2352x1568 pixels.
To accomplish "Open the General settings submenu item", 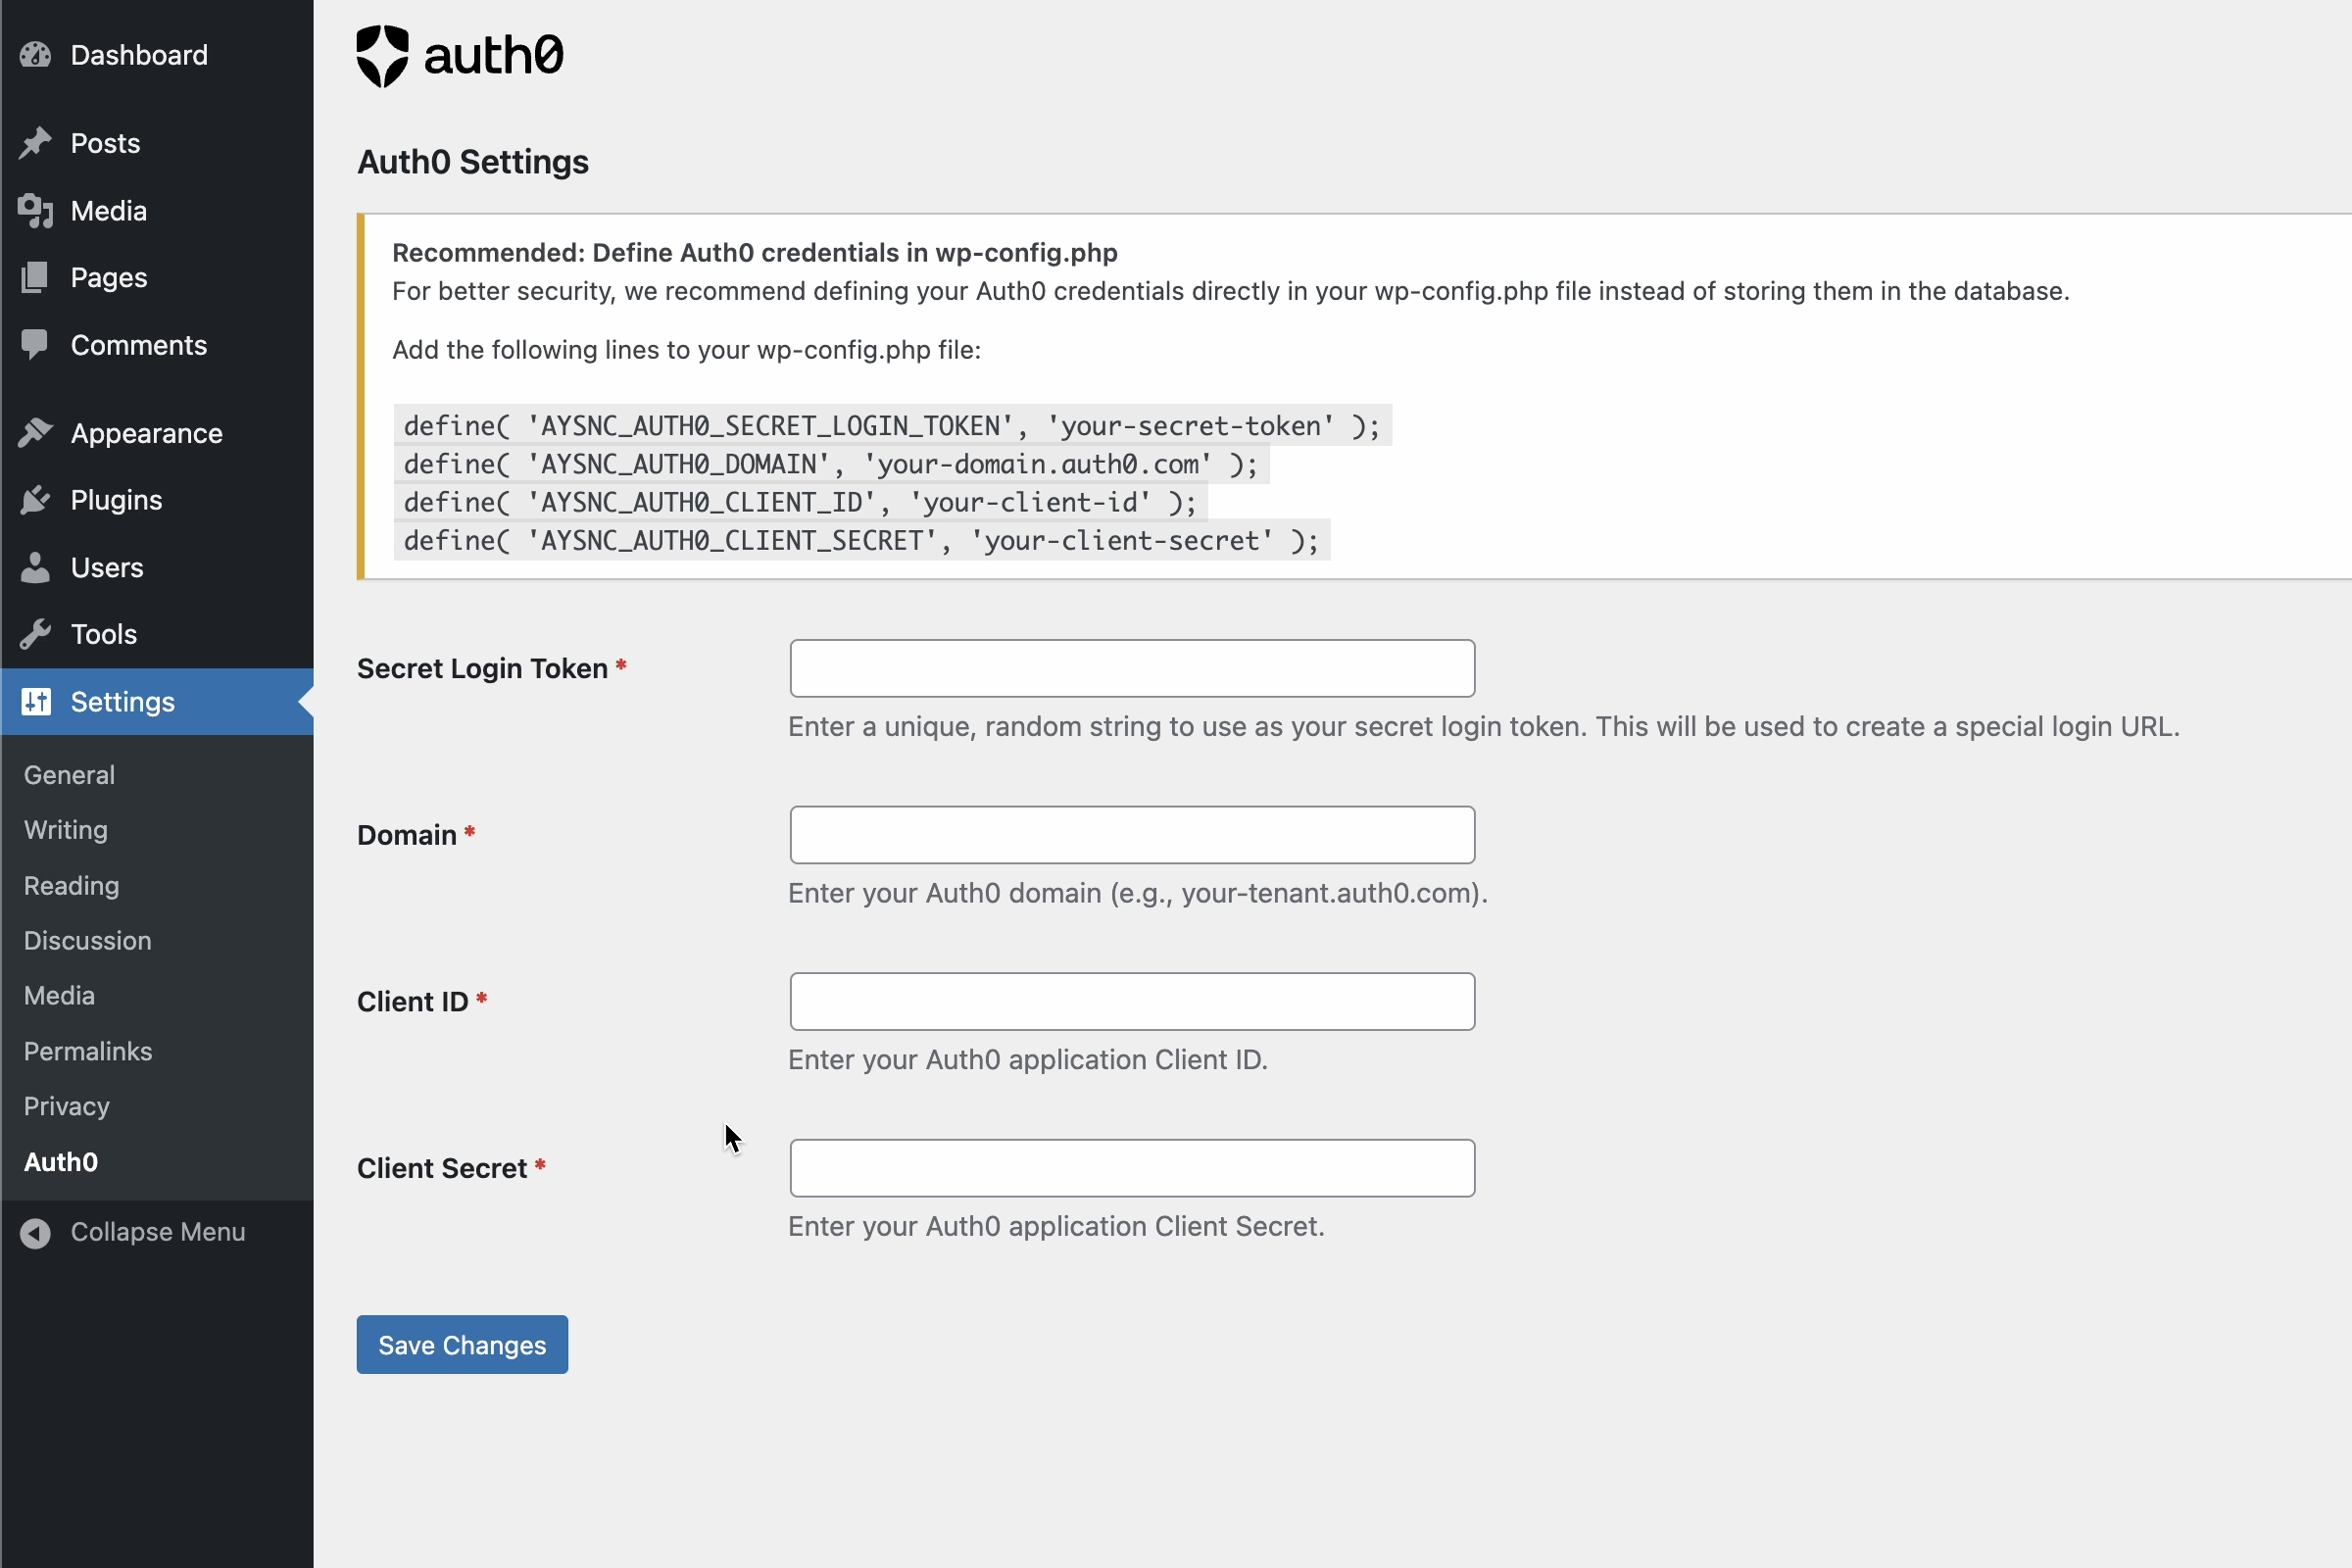I will pyautogui.click(x=69, y=775).
